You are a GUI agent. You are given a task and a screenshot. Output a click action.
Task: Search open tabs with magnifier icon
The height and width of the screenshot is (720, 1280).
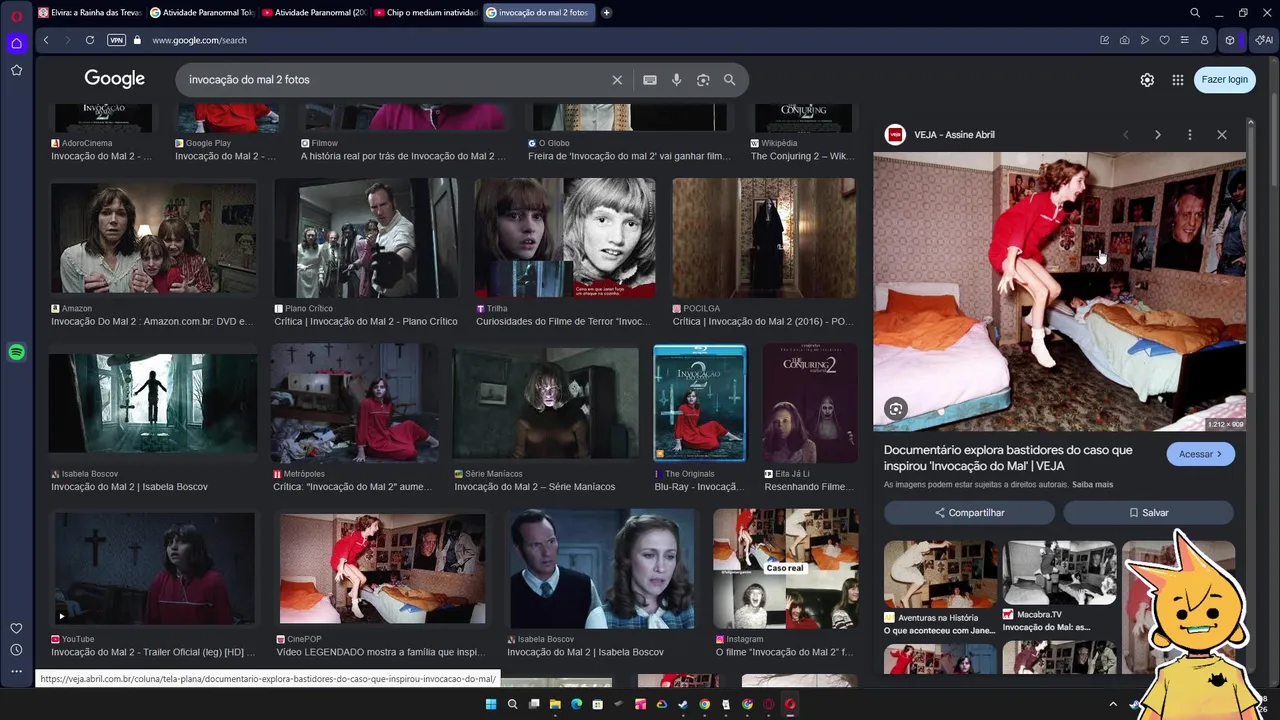coord(1195,13)
